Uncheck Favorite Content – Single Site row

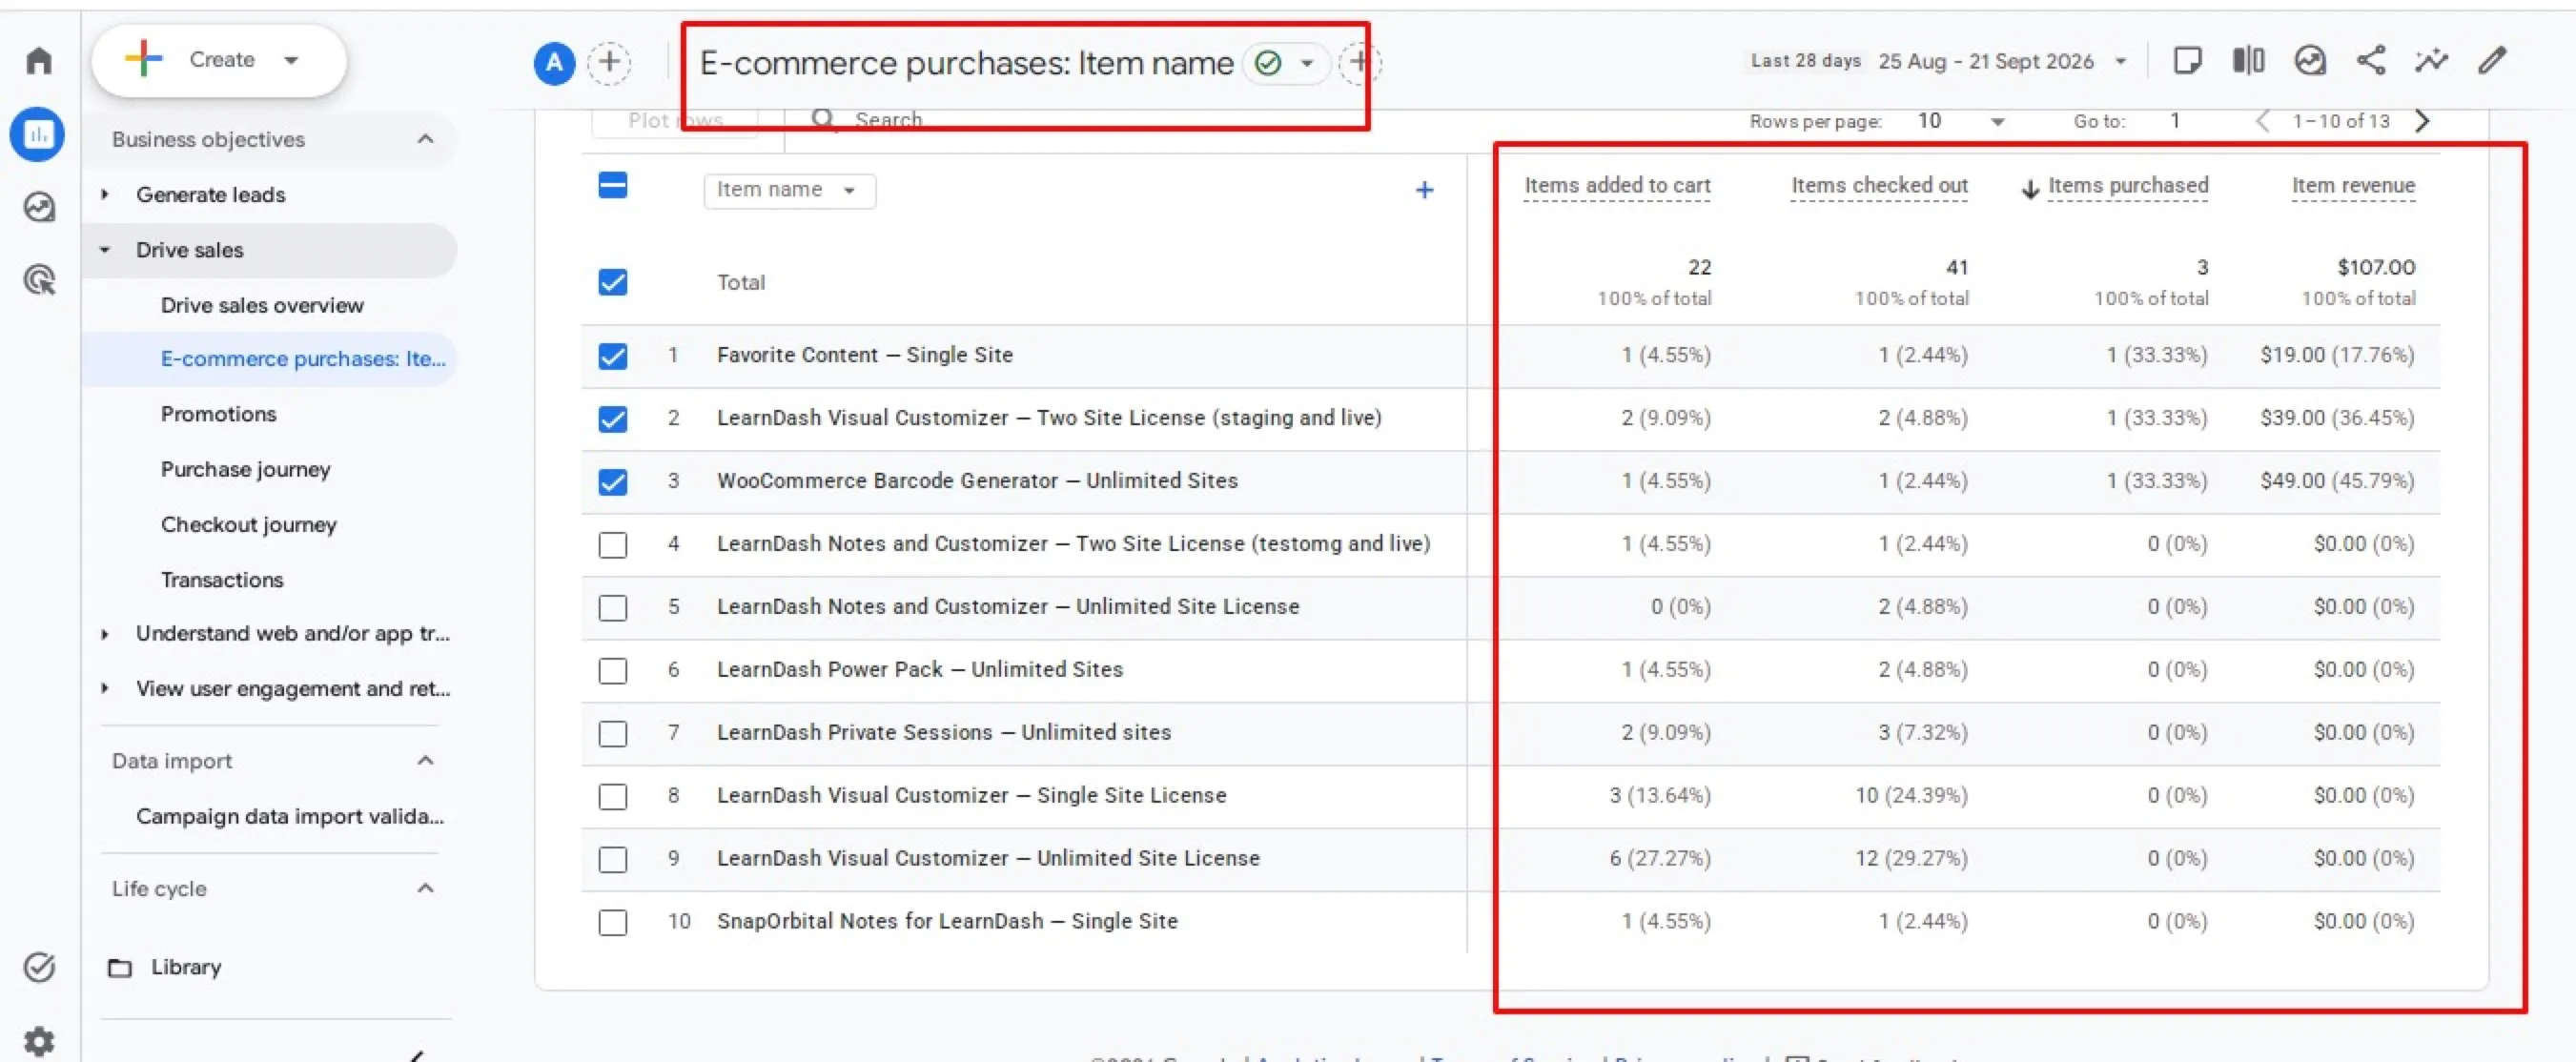click(x=613, y=356)
